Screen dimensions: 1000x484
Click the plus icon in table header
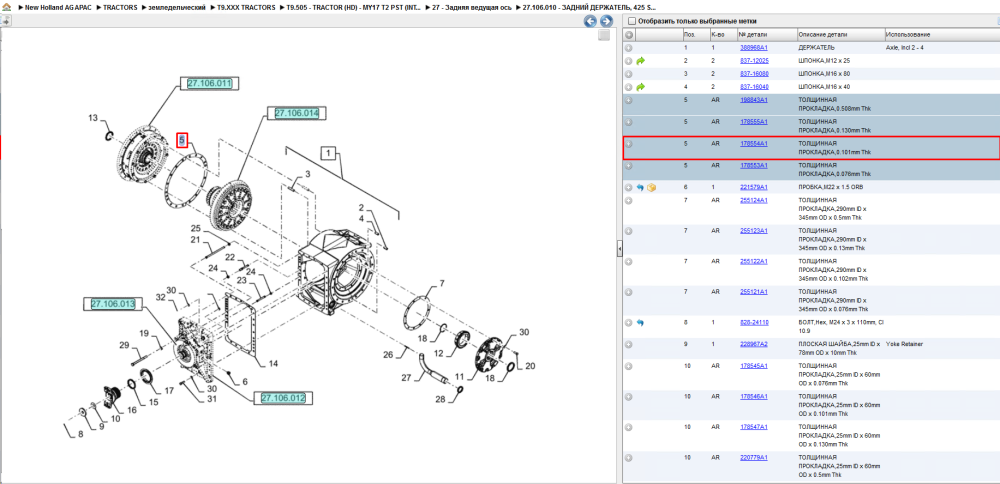click(629, 34)
